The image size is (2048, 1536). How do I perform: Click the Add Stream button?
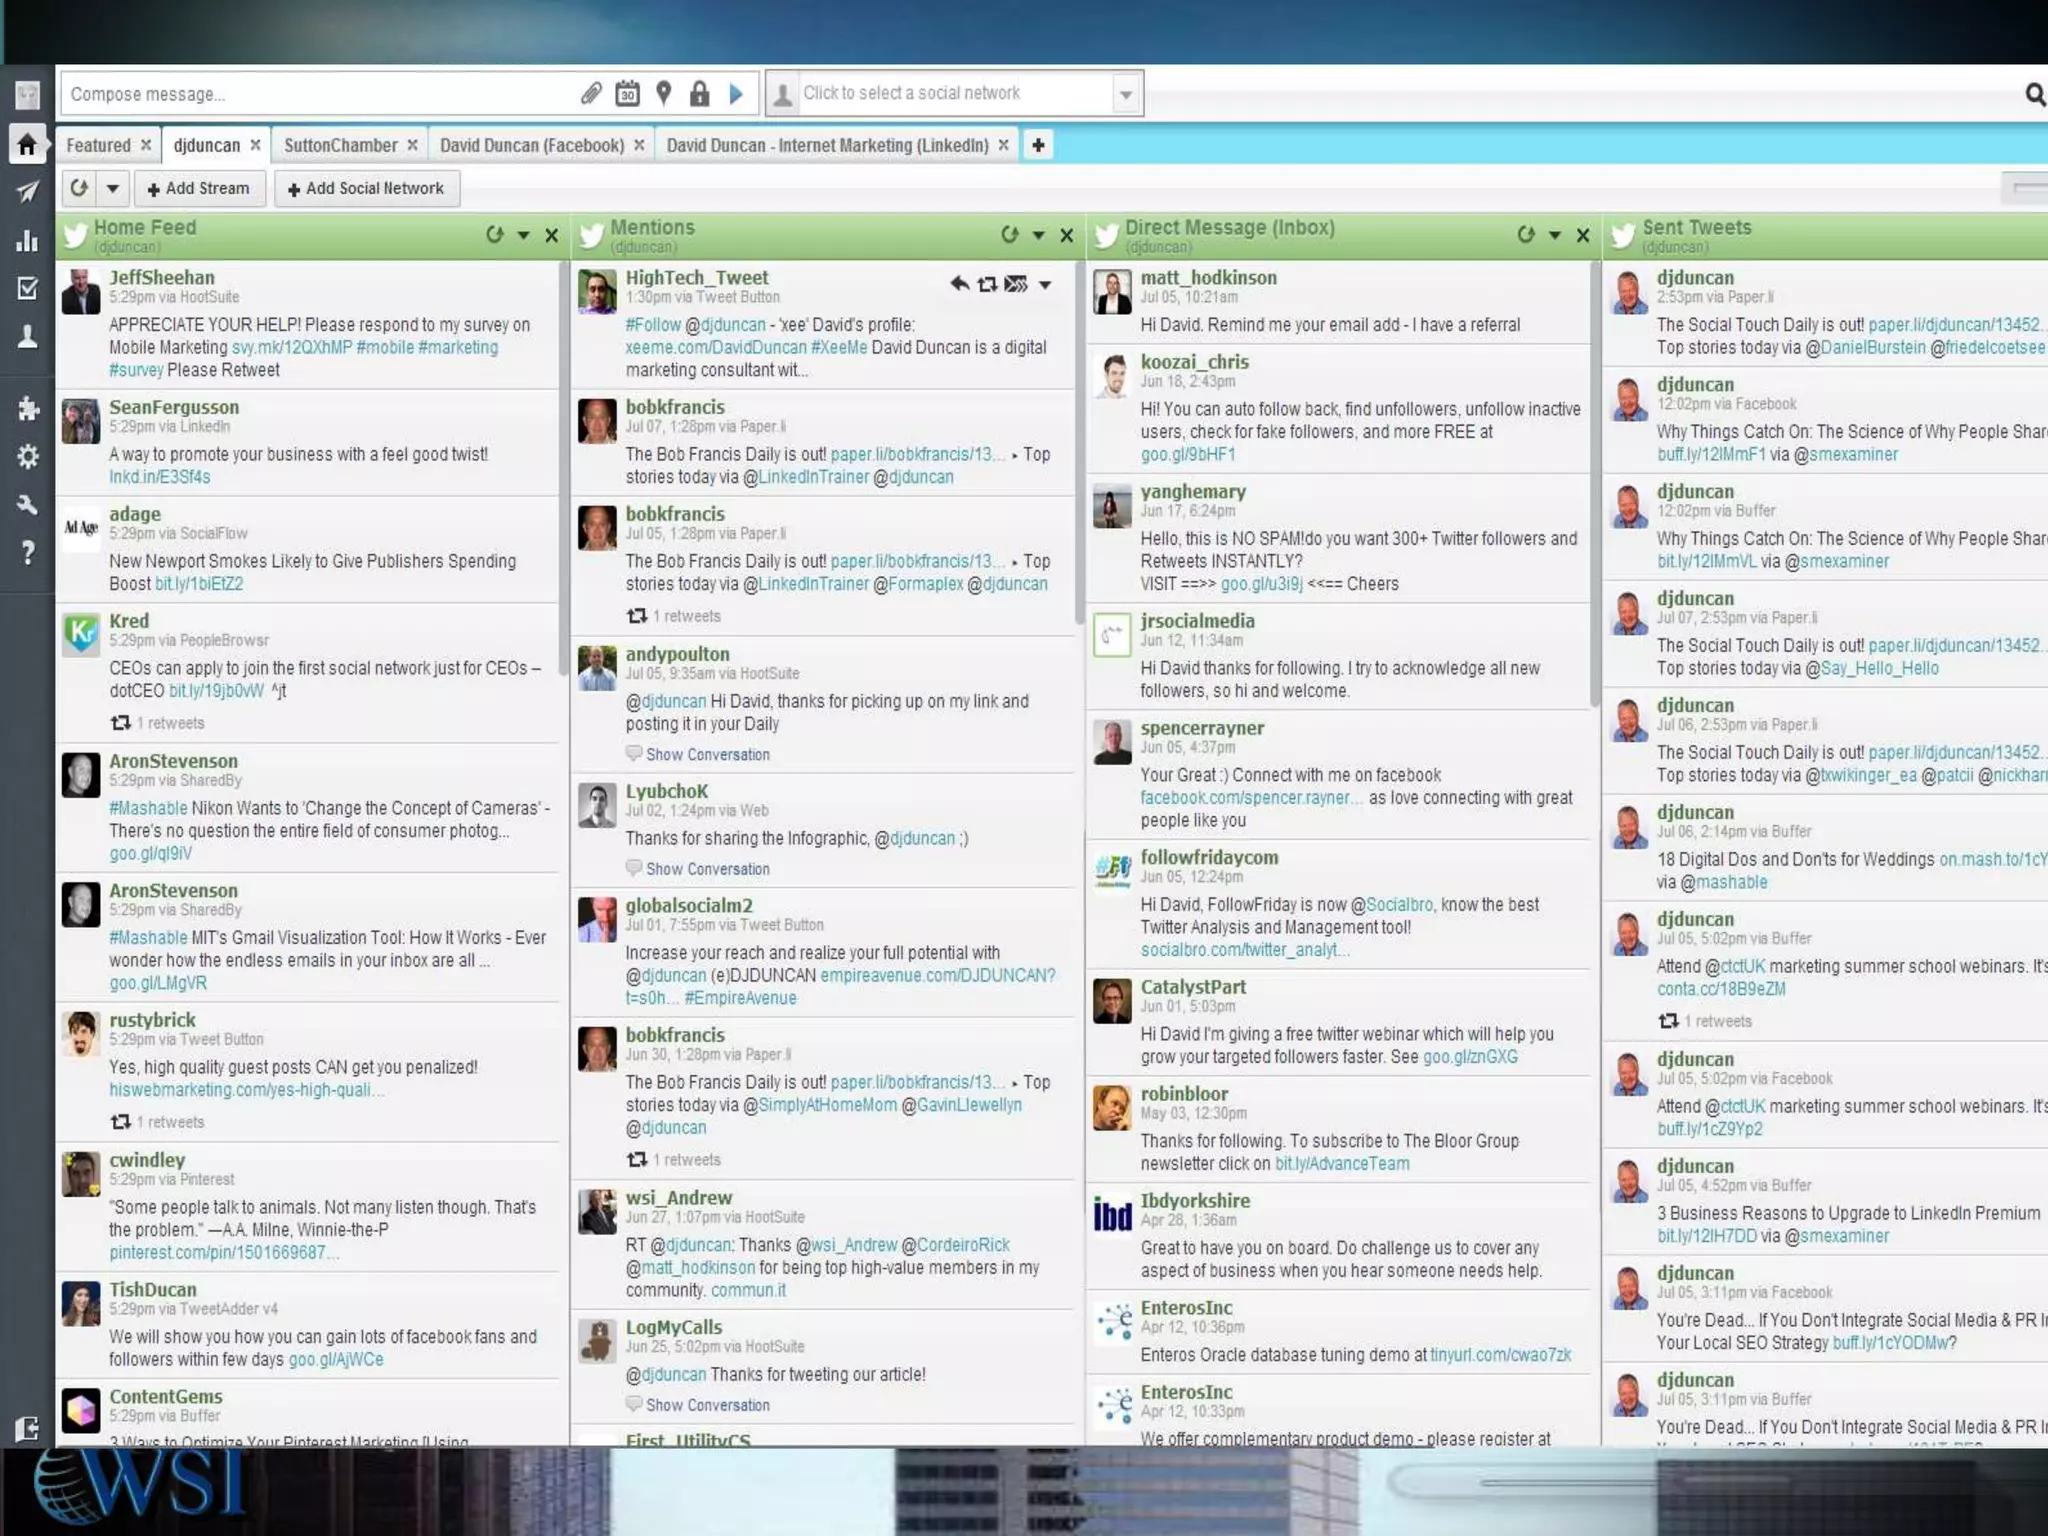tap(199, 188)
